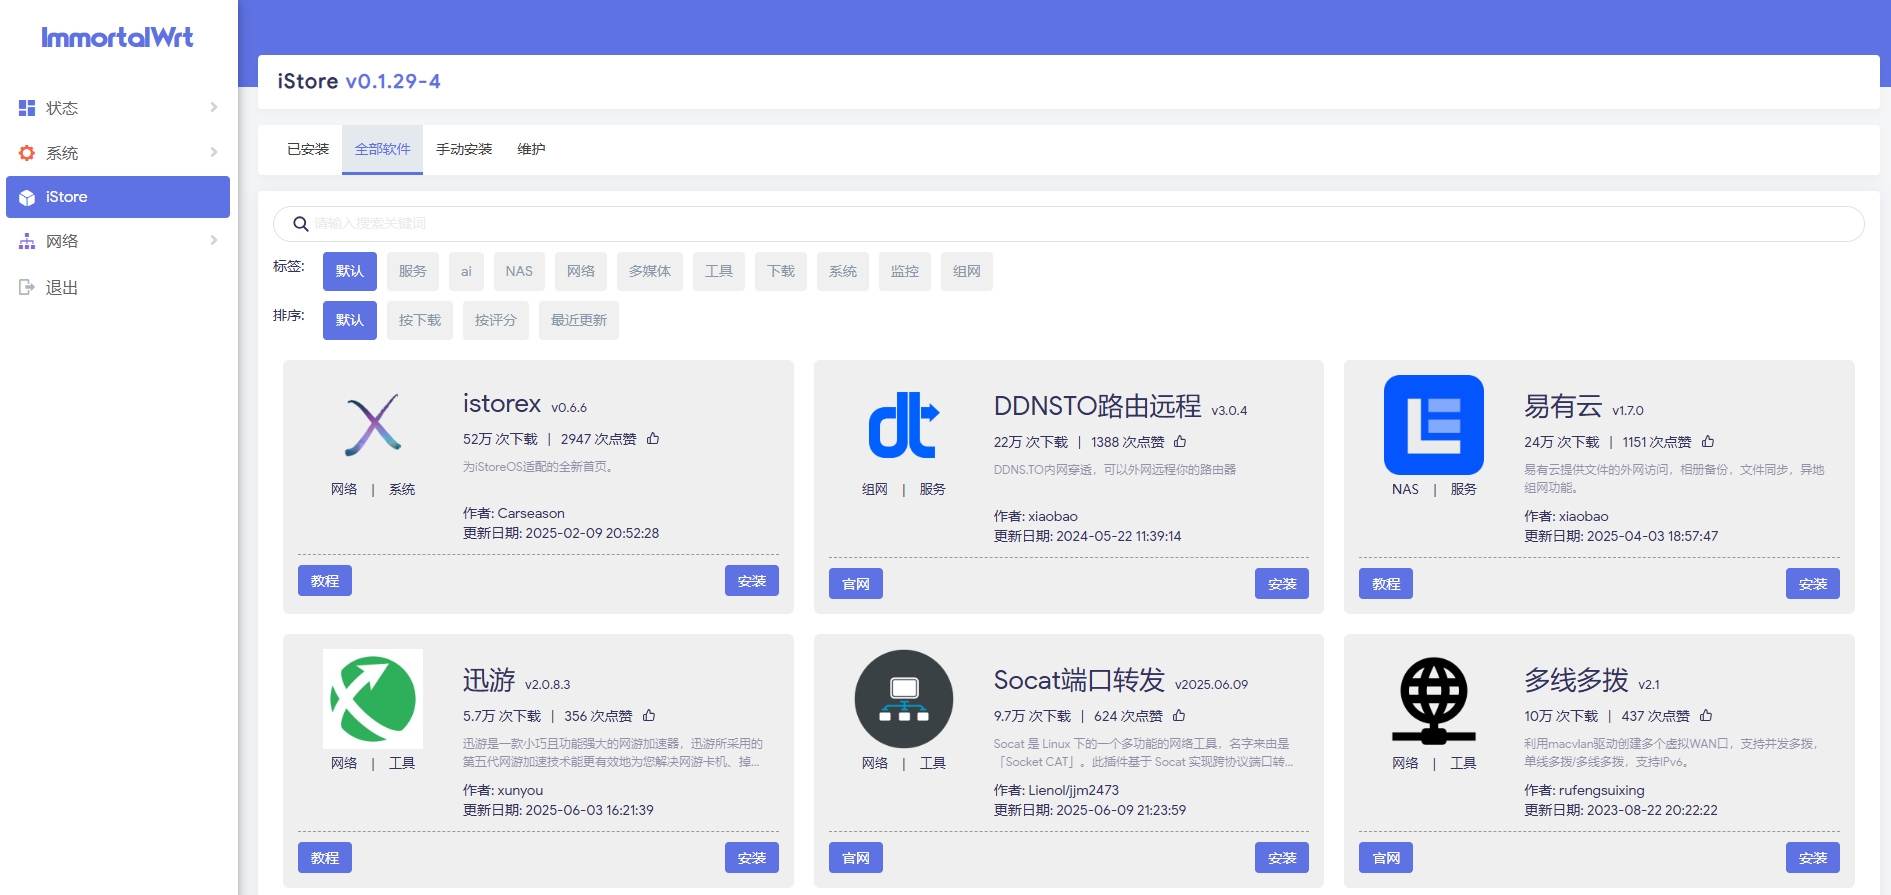Click the iStore cube icon

(x=27, y=198)
